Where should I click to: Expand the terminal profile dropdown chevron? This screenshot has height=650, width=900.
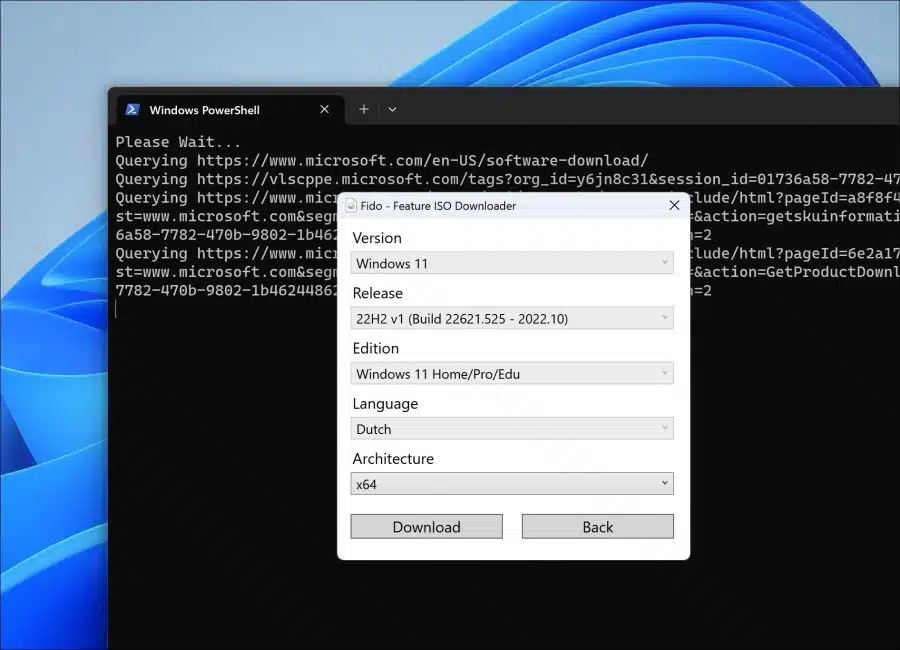[392, 109]
